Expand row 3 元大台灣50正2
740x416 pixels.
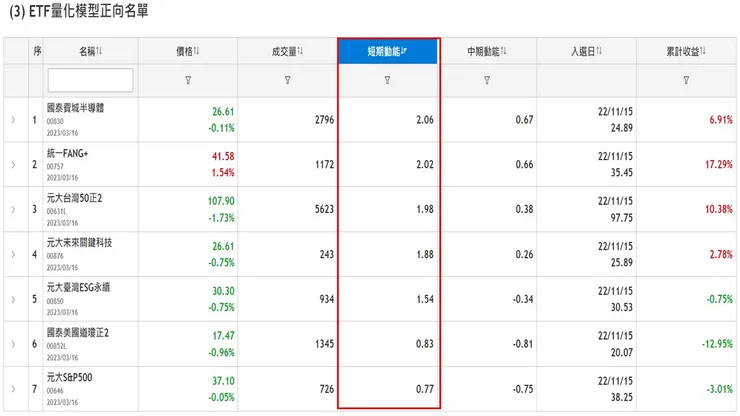click(13, 210)
